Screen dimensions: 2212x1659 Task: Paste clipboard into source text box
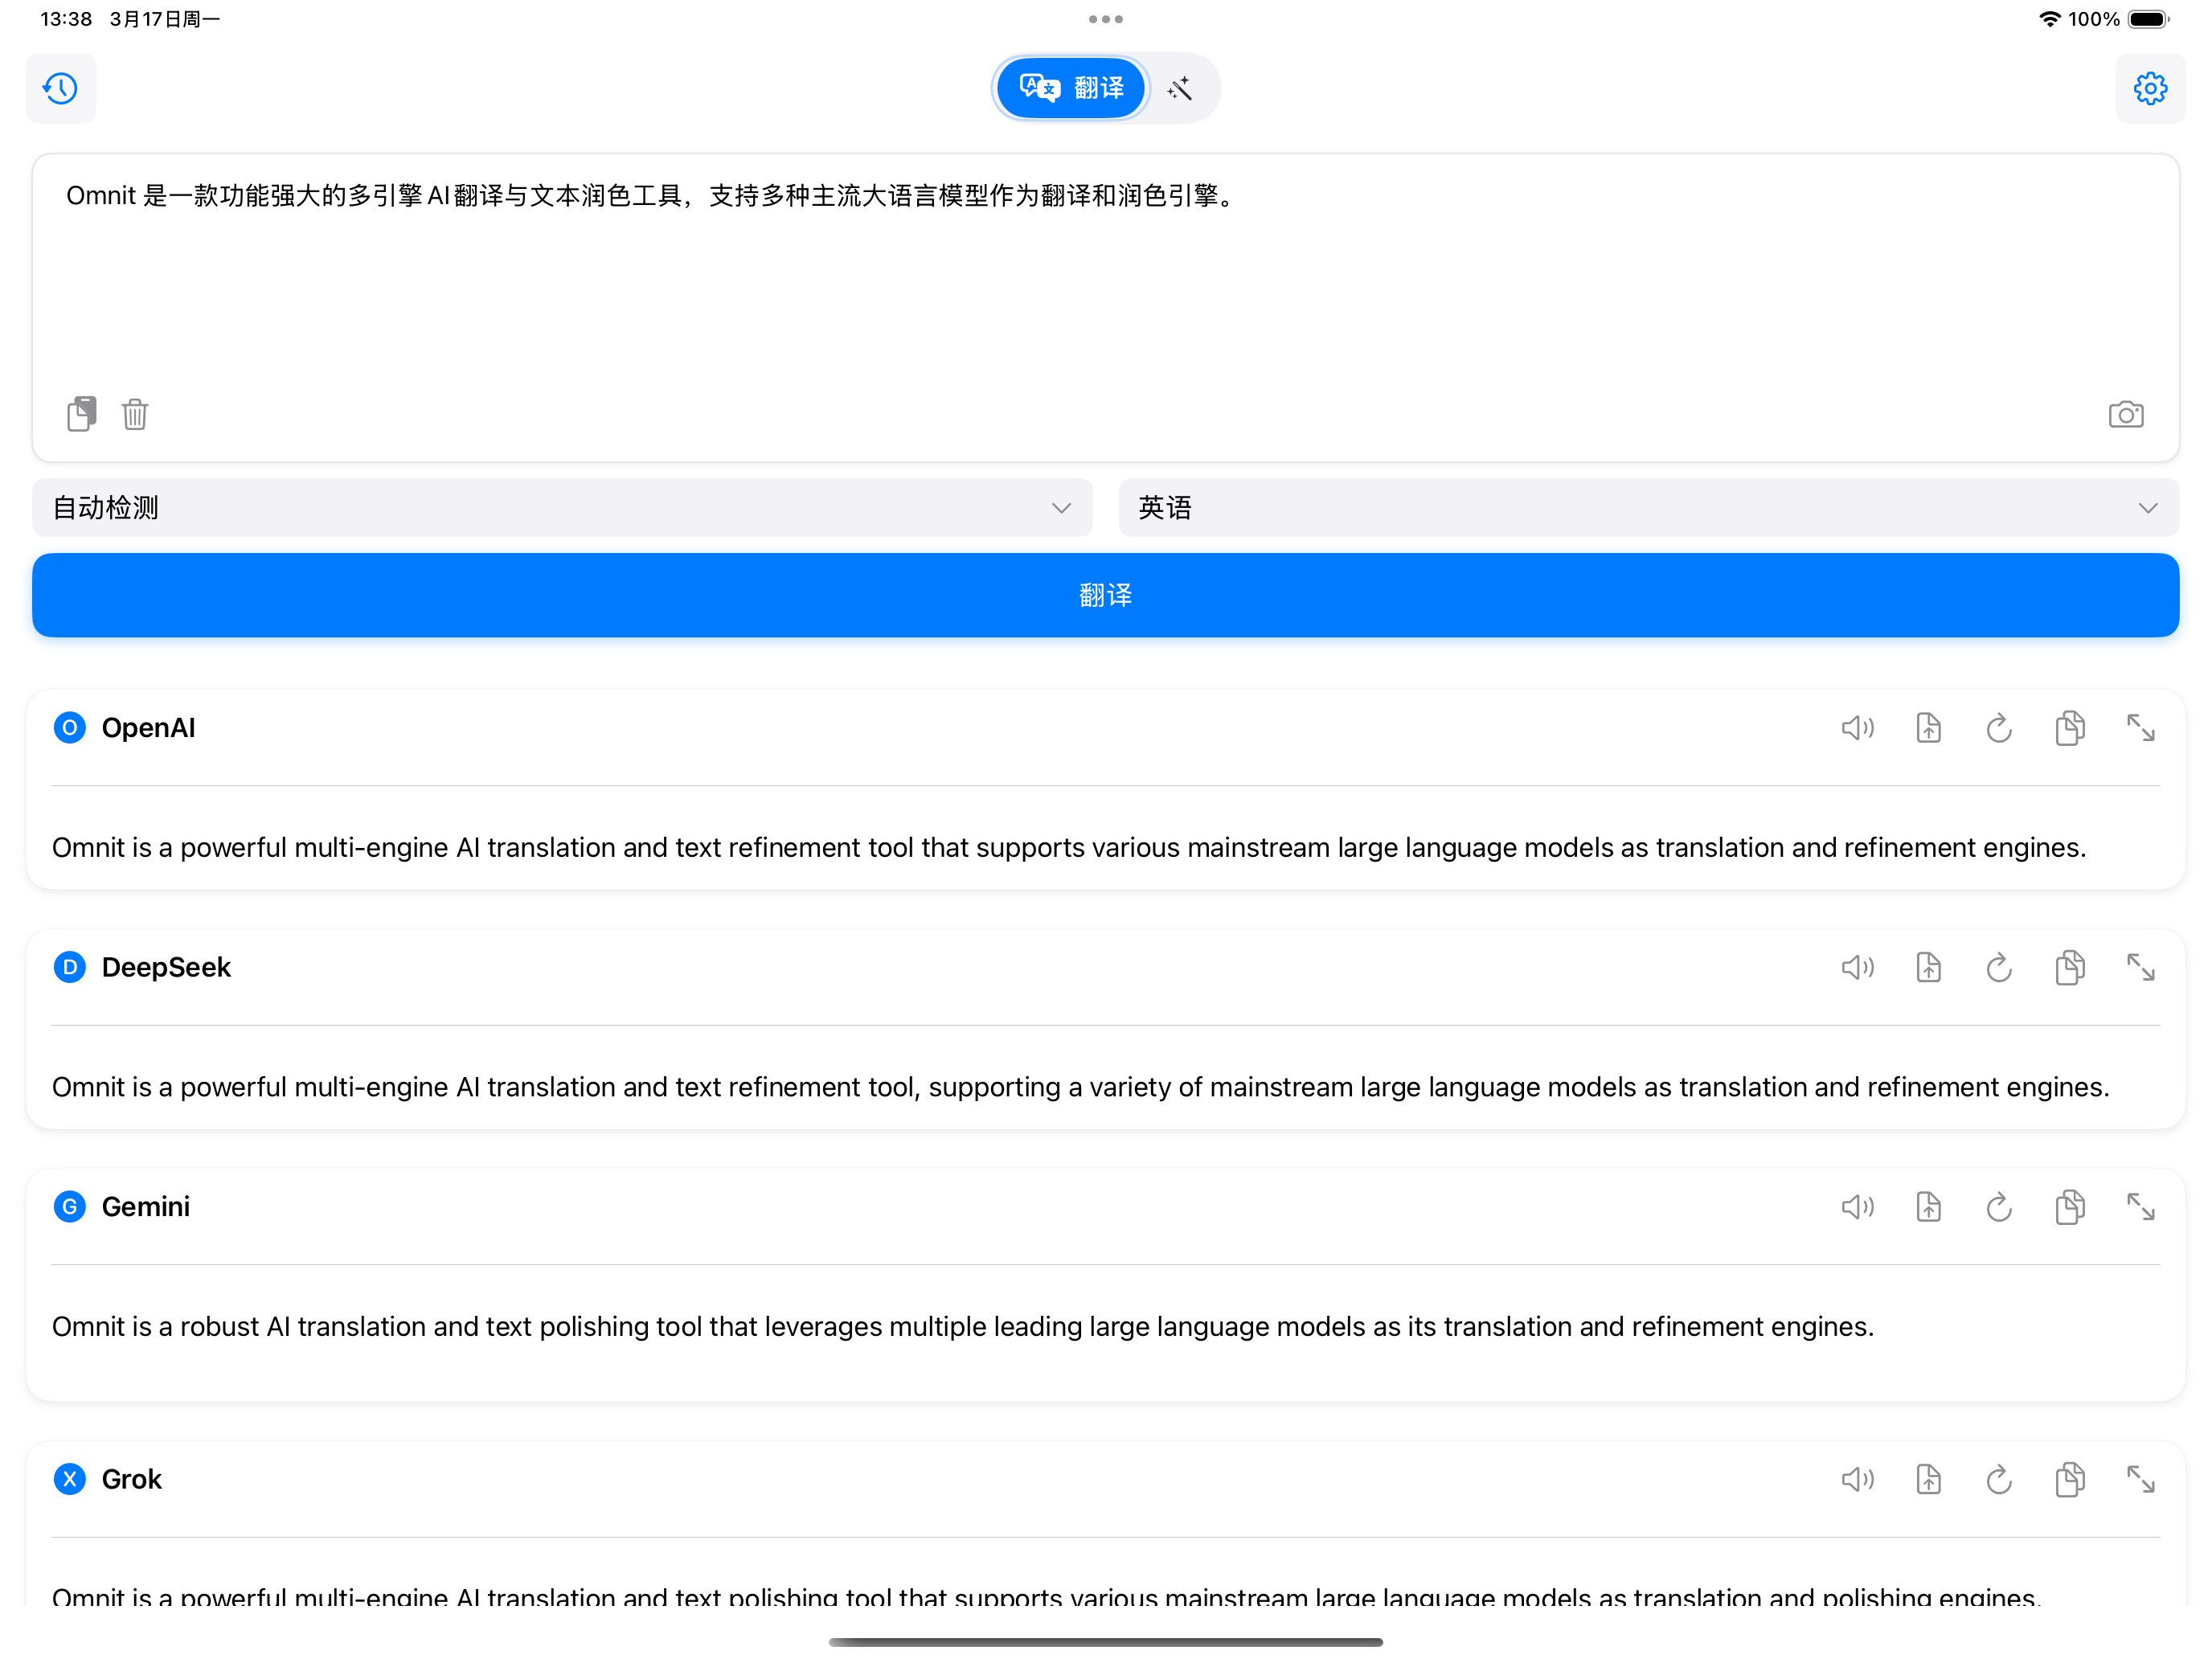coord(82,413)
